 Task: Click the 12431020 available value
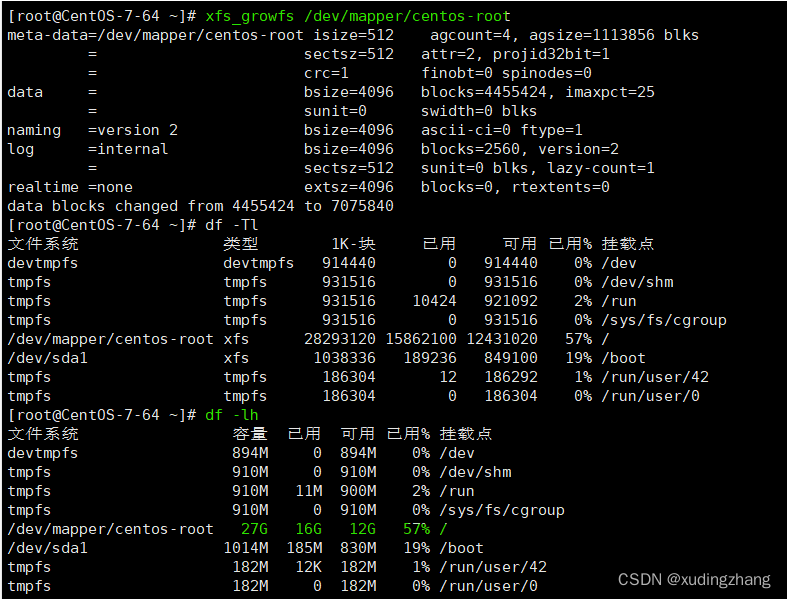(502, 339)
